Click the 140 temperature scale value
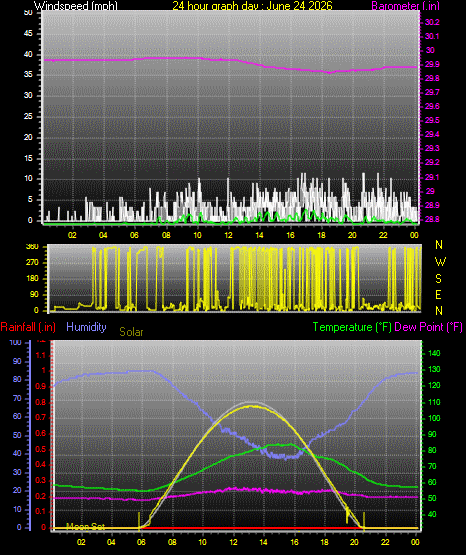Viewport: 466px width, 555px height. pos(434,353)
